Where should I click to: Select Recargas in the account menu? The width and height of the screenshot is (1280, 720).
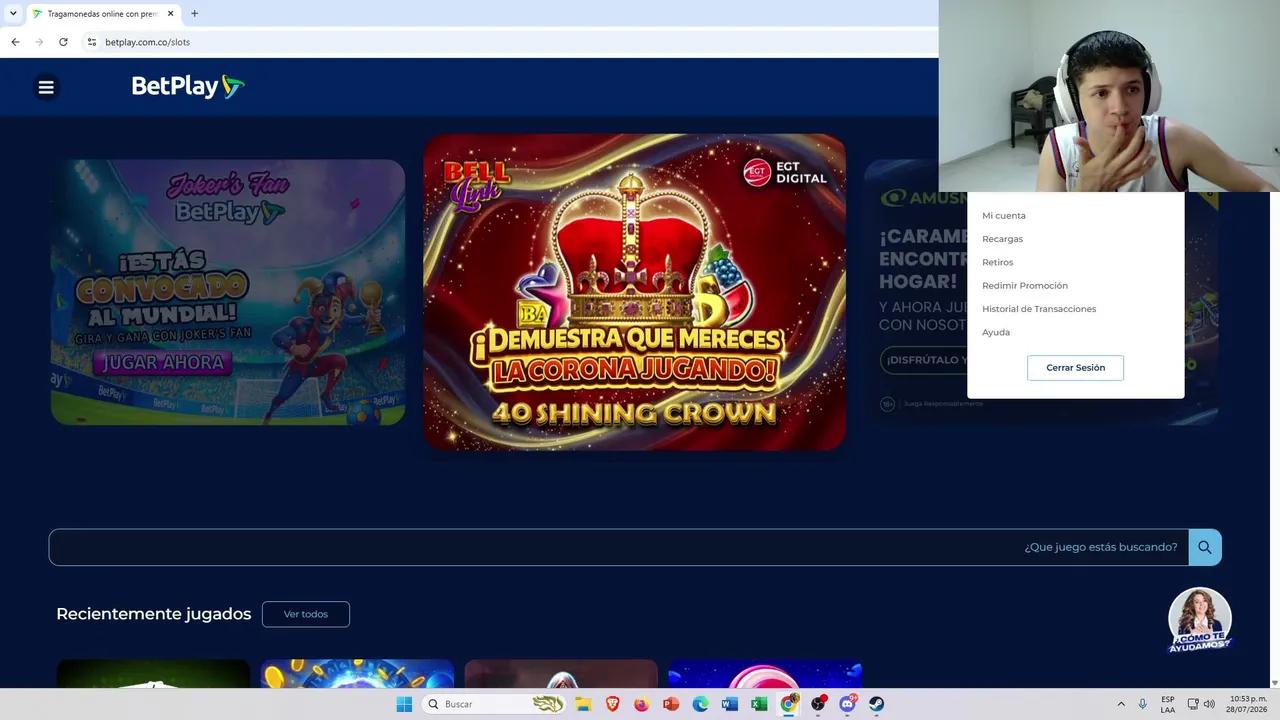coord(1002,239)
